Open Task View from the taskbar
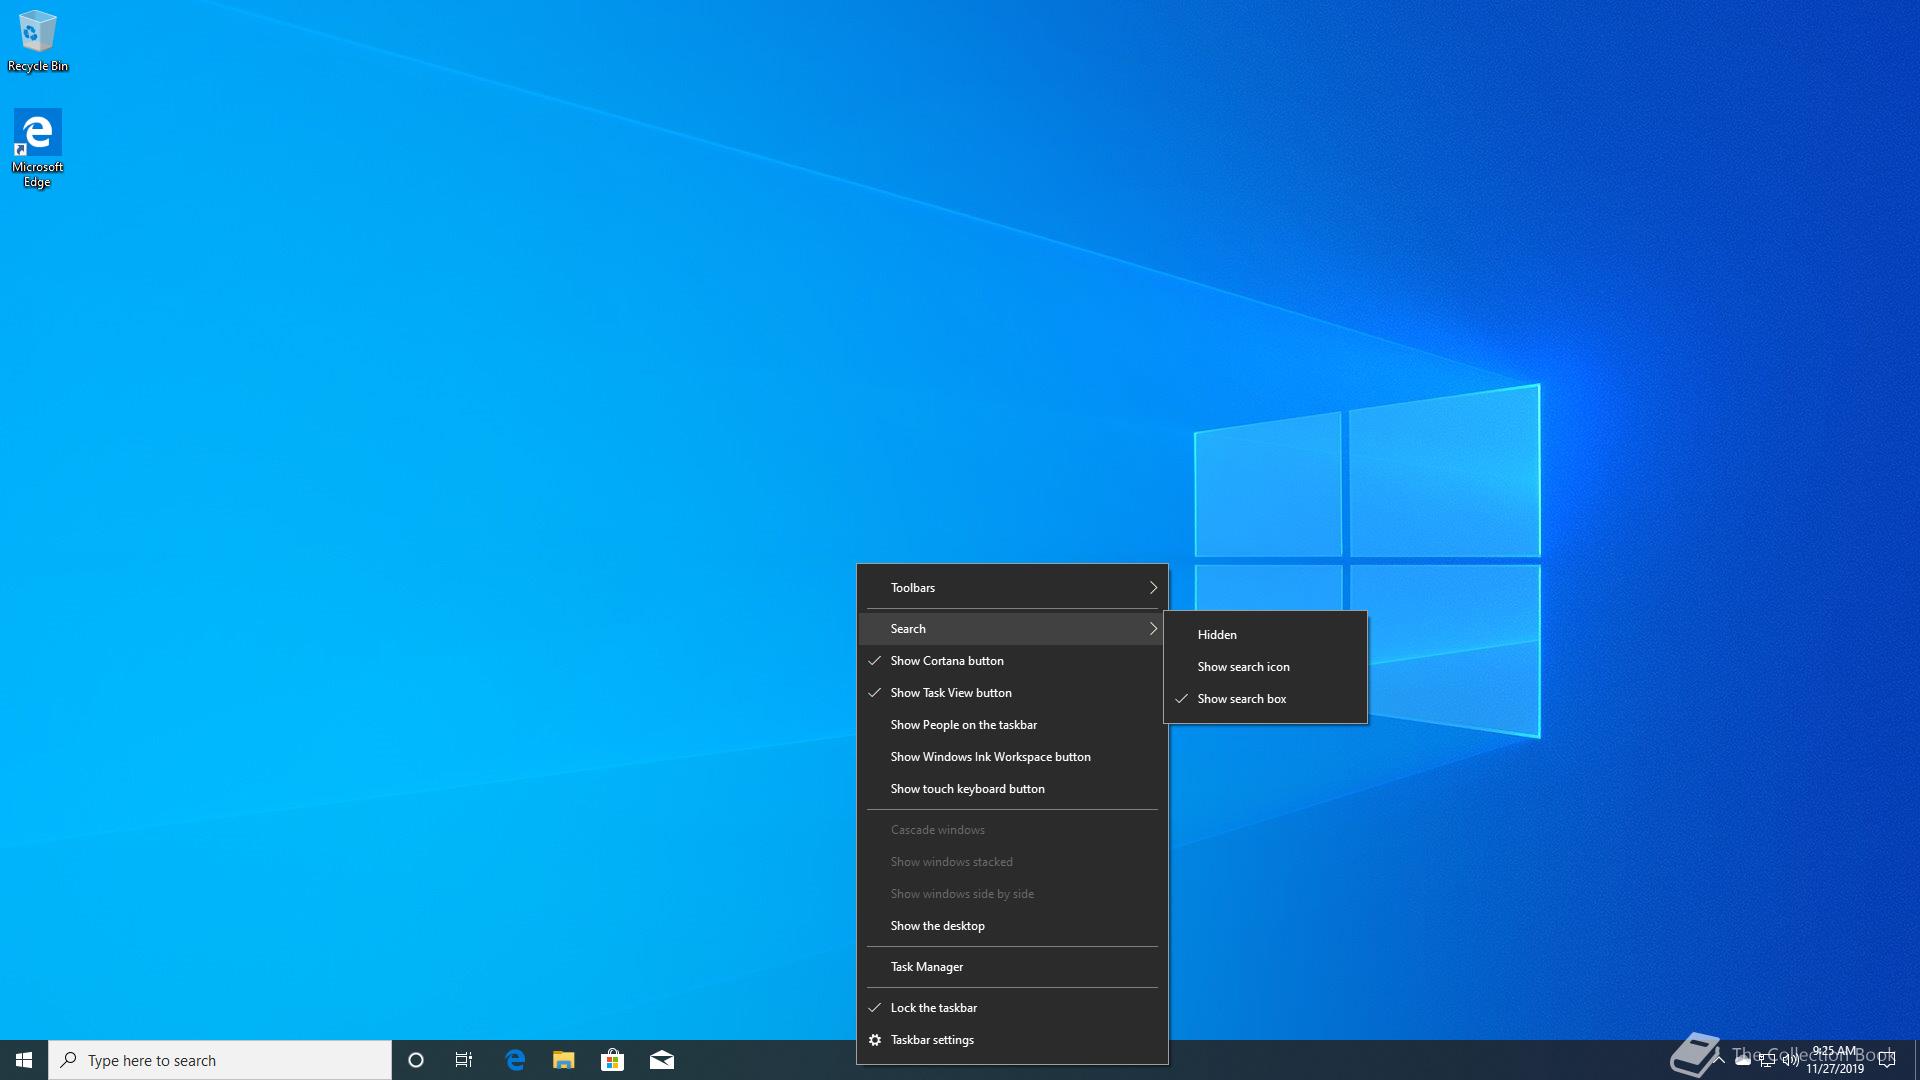The width and height of the screenshot is (1920, 1080). [x=464, y=1060]
